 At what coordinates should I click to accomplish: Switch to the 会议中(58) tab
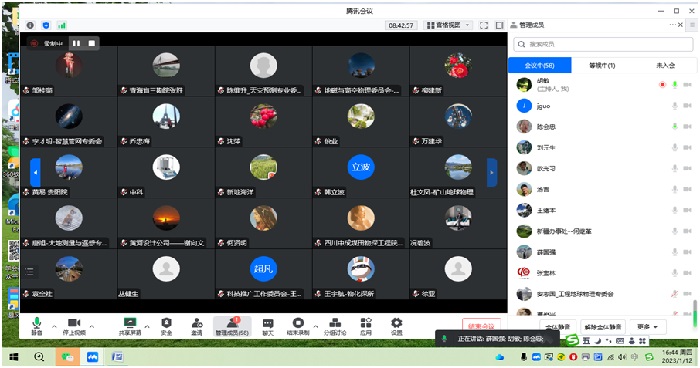coord(540,65)
